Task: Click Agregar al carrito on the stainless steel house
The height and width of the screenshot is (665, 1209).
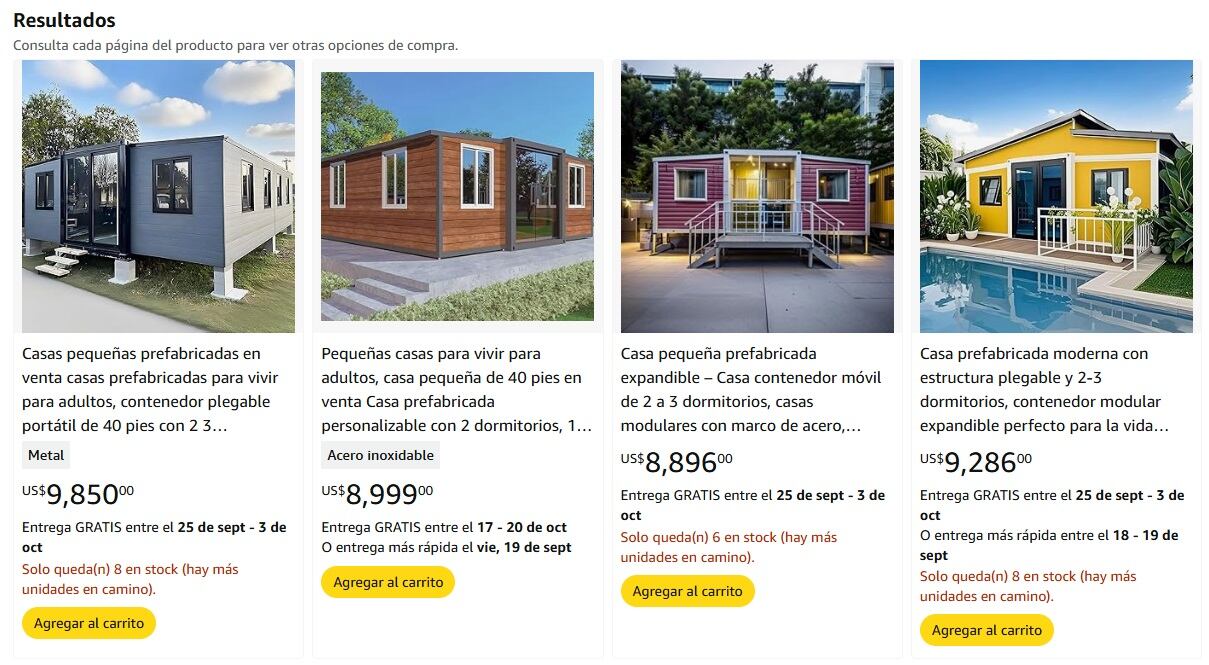Action: [x=387, y=581]
